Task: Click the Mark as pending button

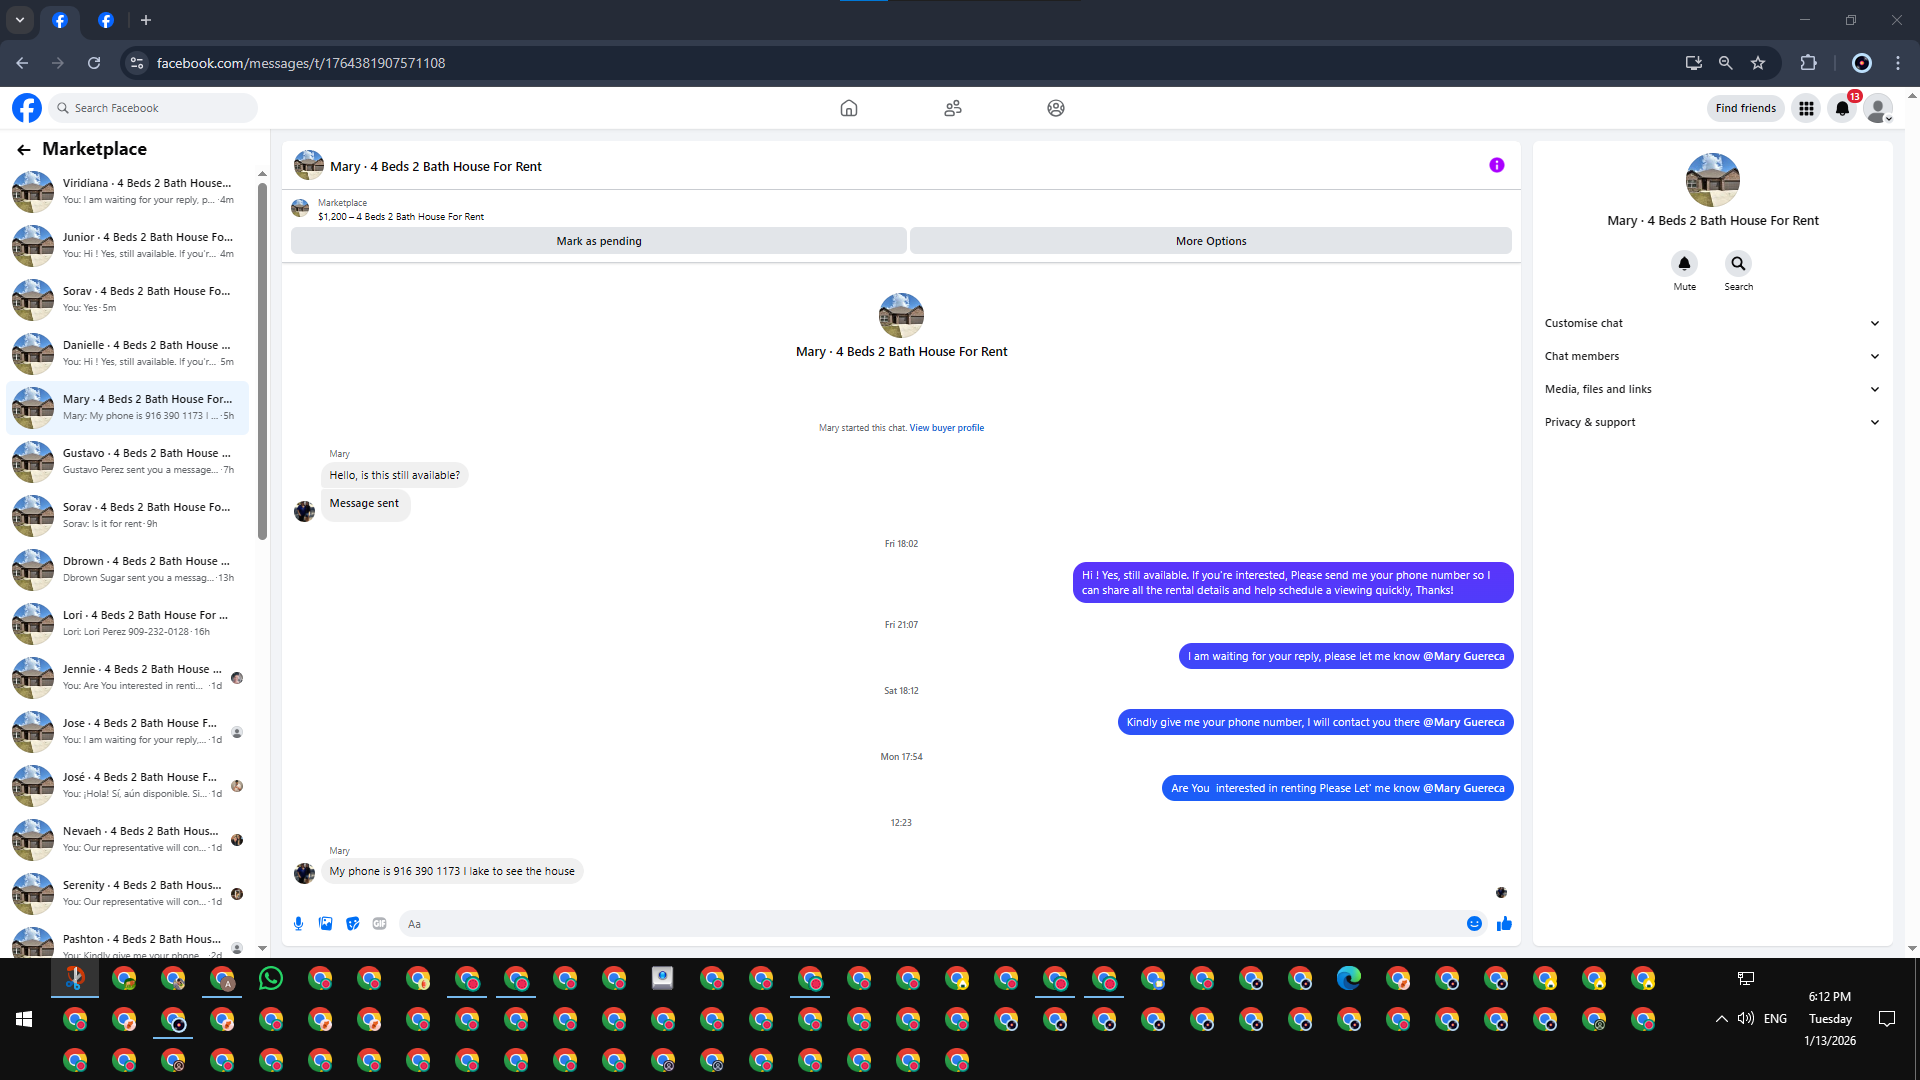Action: click(x=598, y=241)
